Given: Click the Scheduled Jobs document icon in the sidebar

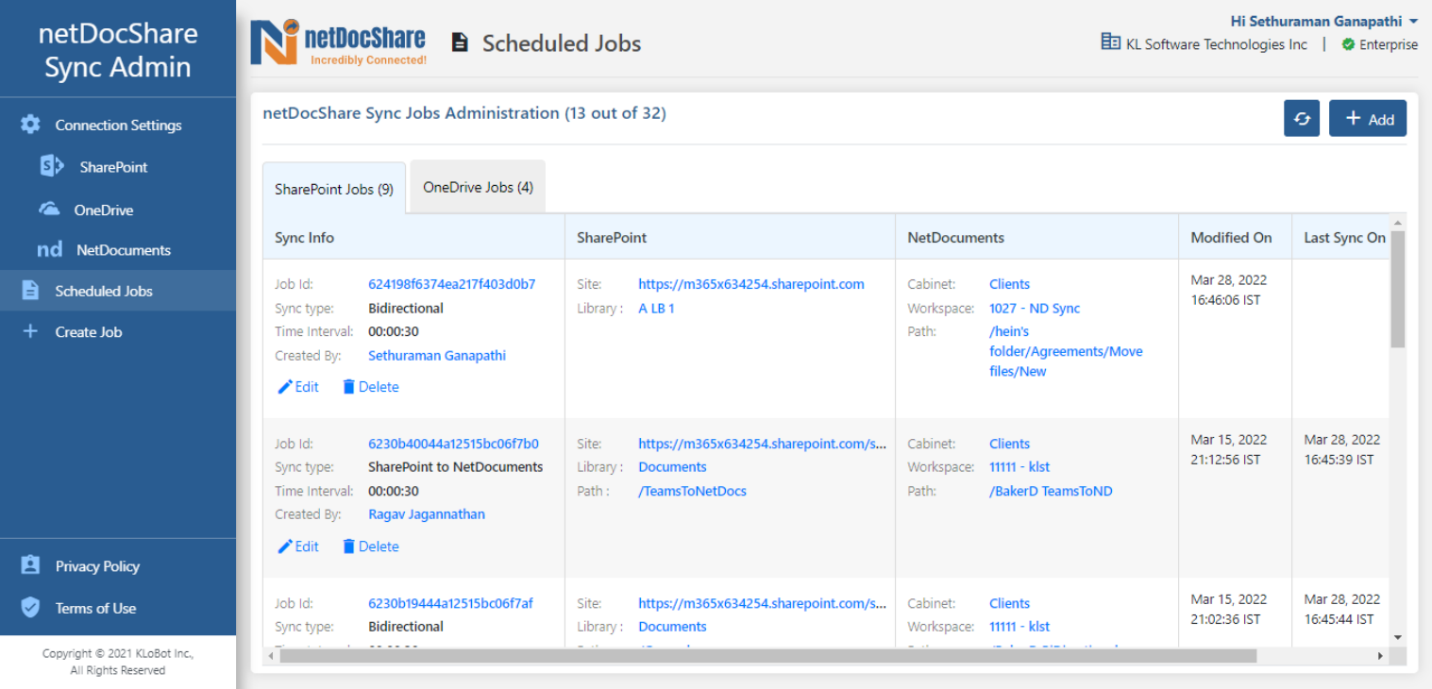Looking at the screenshot, I should [x=31, y=291].
